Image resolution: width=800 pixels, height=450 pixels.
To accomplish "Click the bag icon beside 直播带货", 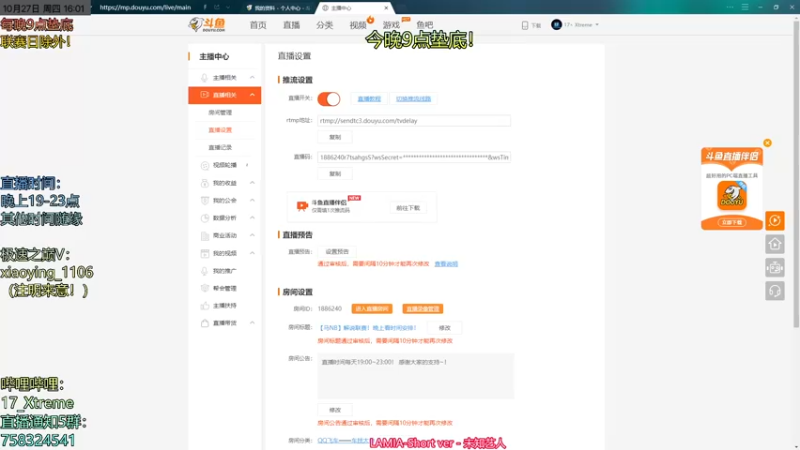I will coord(205,323).
